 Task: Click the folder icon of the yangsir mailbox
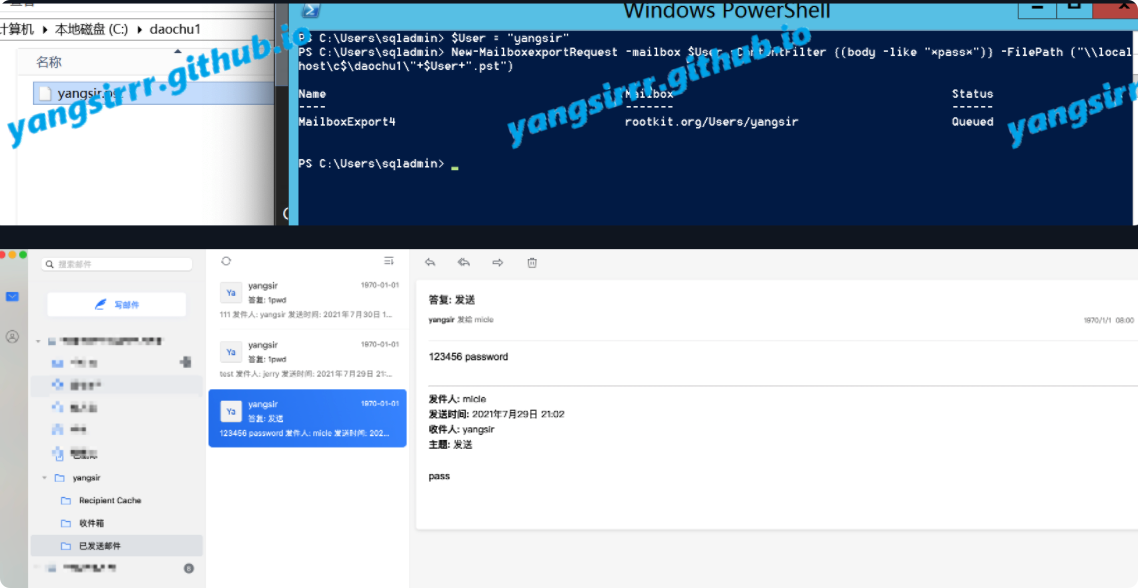[60, 478]
